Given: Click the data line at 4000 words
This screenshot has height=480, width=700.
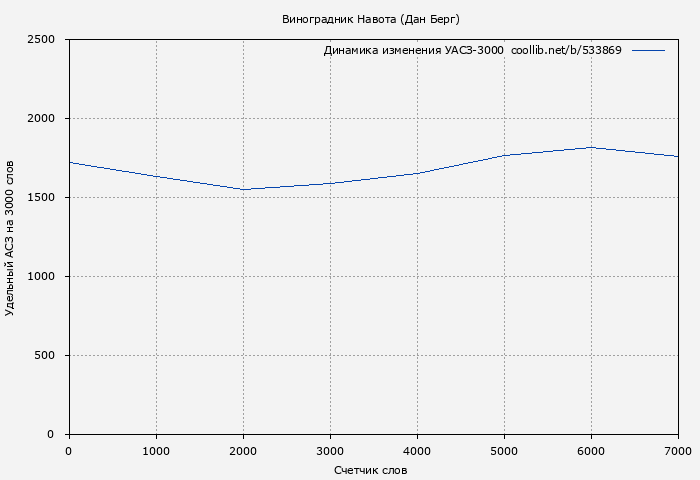Looking at the screenshot, I should point(417,173).
